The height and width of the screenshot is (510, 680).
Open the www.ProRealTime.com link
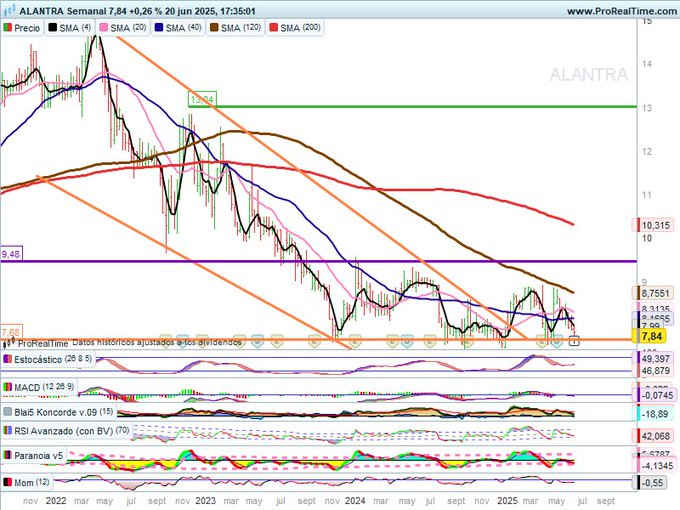point(623,11)
